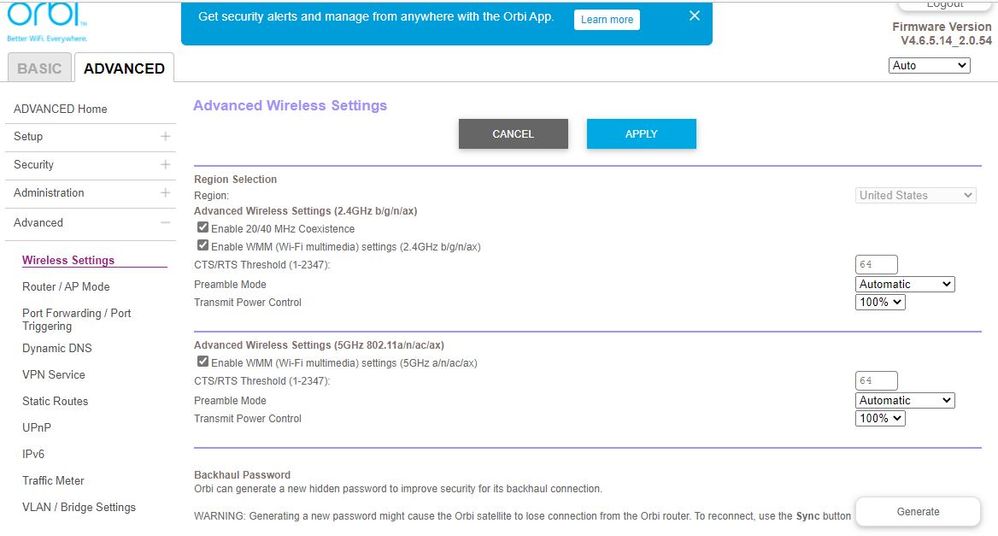Toggle 5GHz WMM settings checkbox
998x536 pixels.
coord(203,362)
